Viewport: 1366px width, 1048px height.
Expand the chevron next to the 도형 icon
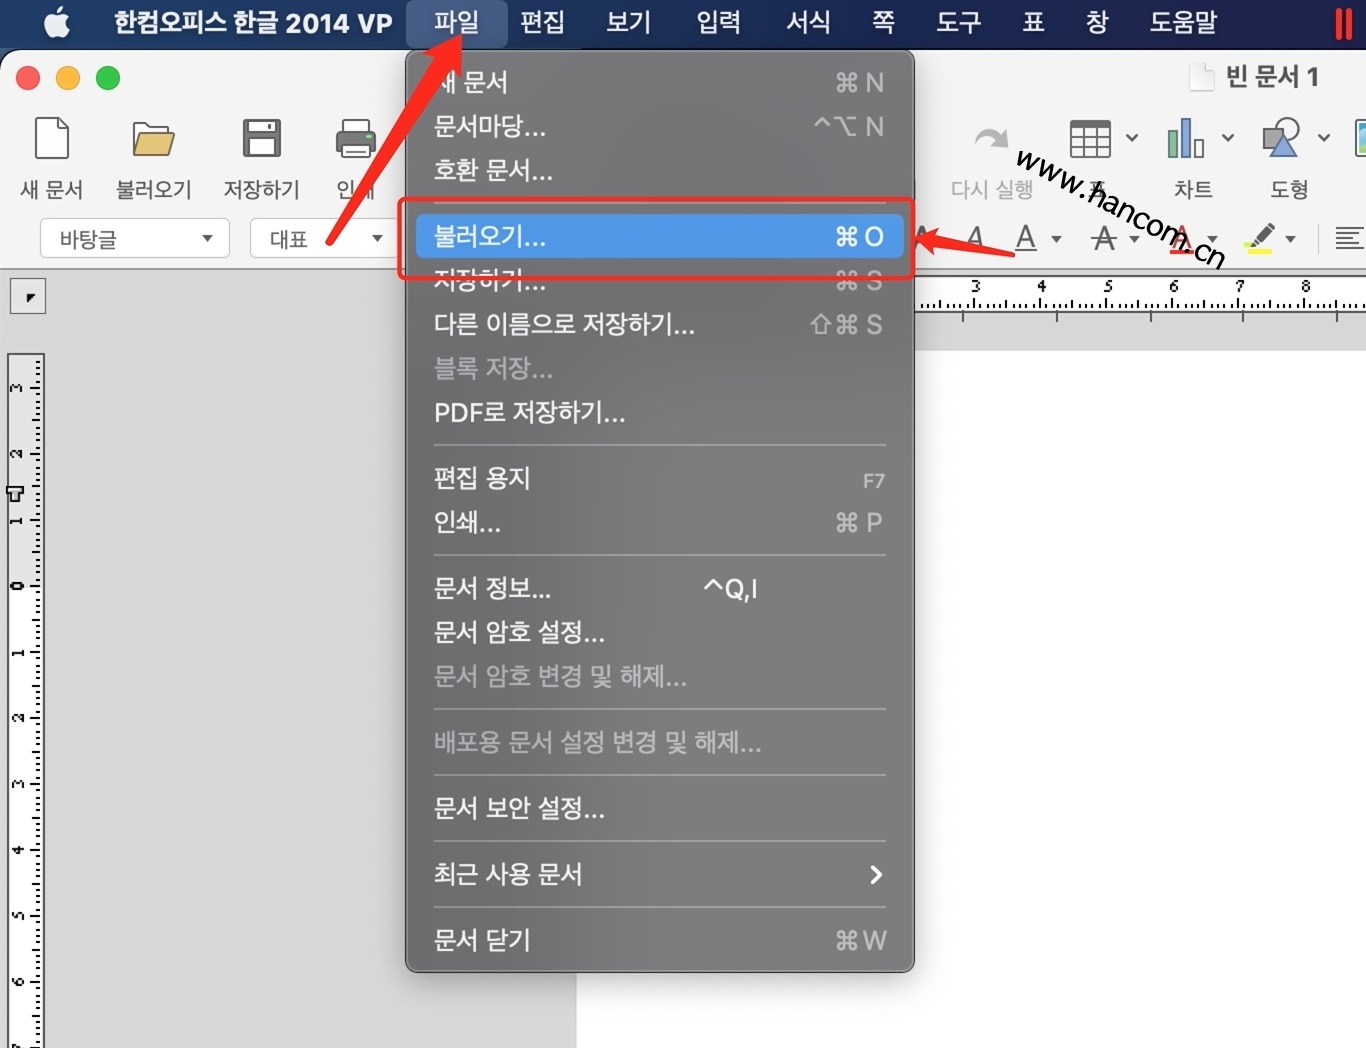[x=1324, y=138]
